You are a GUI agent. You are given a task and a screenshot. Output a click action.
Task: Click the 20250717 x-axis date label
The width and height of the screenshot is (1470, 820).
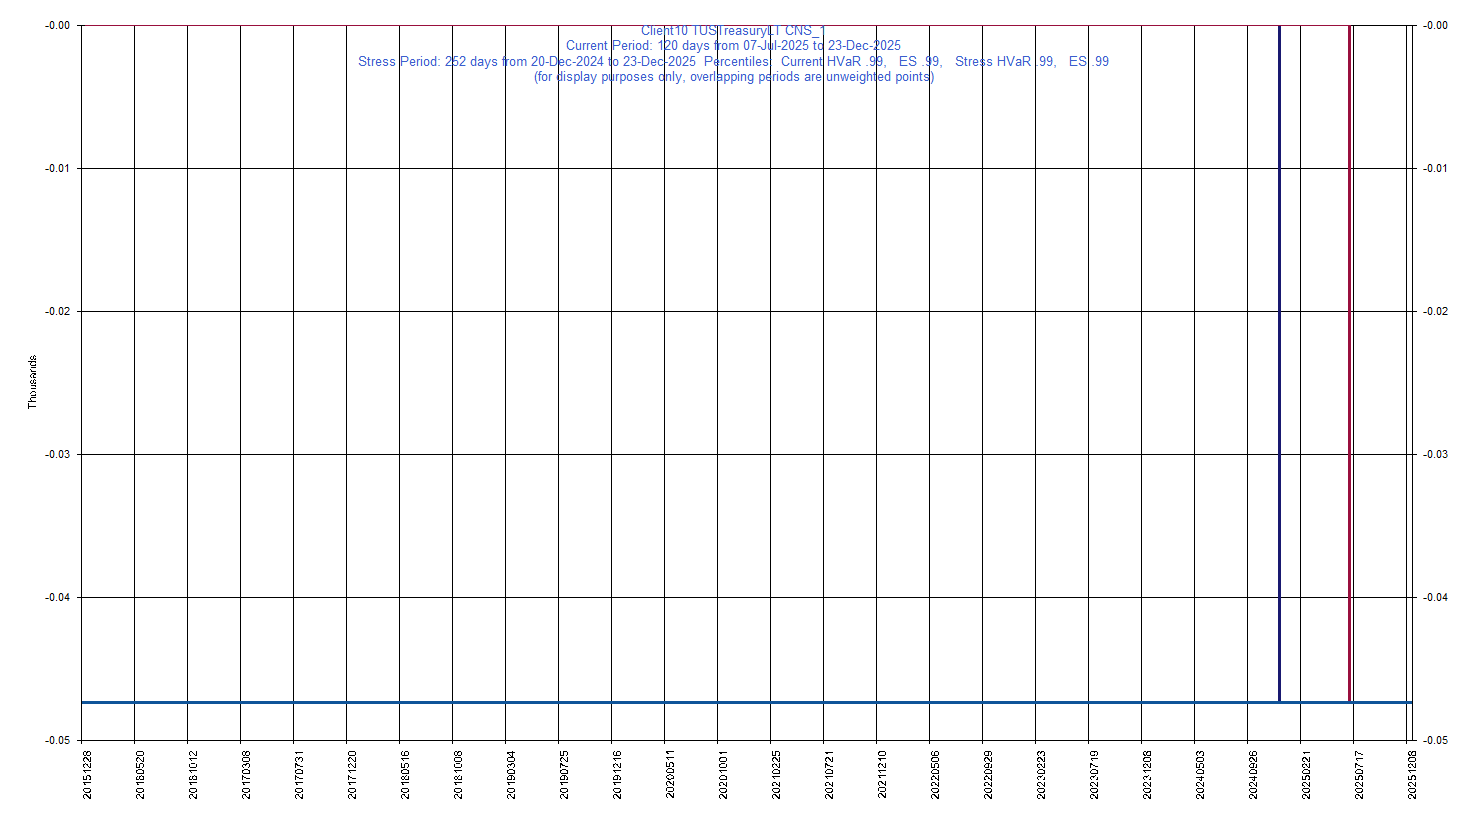[1359, 774]
